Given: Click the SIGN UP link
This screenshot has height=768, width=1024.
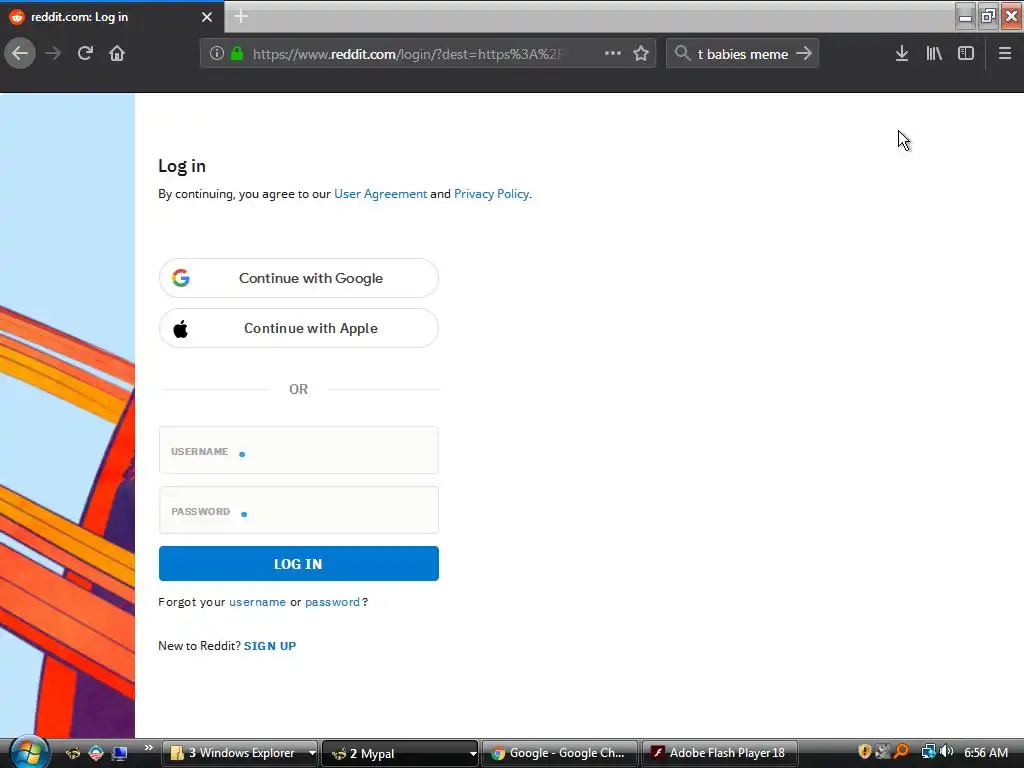Looking at the screenshot, I should tap(270, 646).
